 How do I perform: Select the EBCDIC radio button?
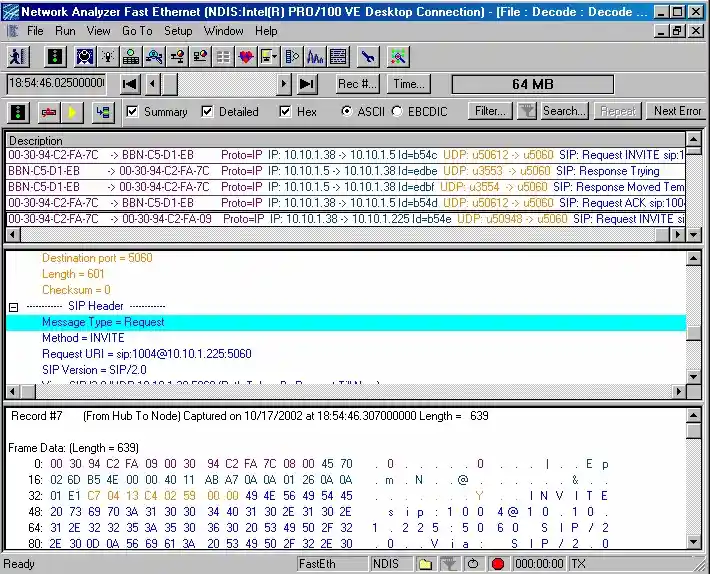[x=397, y=112]
